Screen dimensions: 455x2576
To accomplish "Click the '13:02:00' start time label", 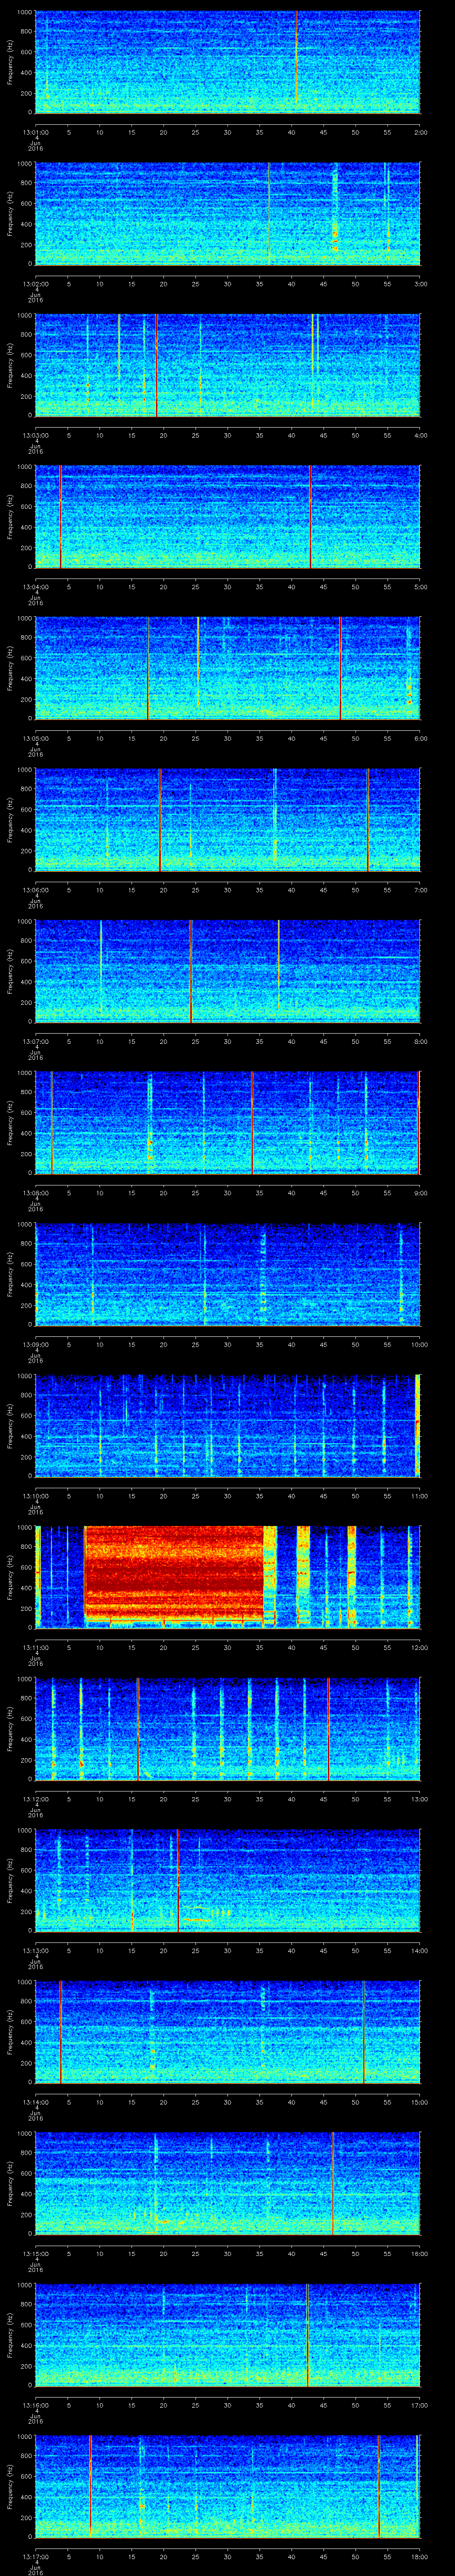I will pos(36,284).
